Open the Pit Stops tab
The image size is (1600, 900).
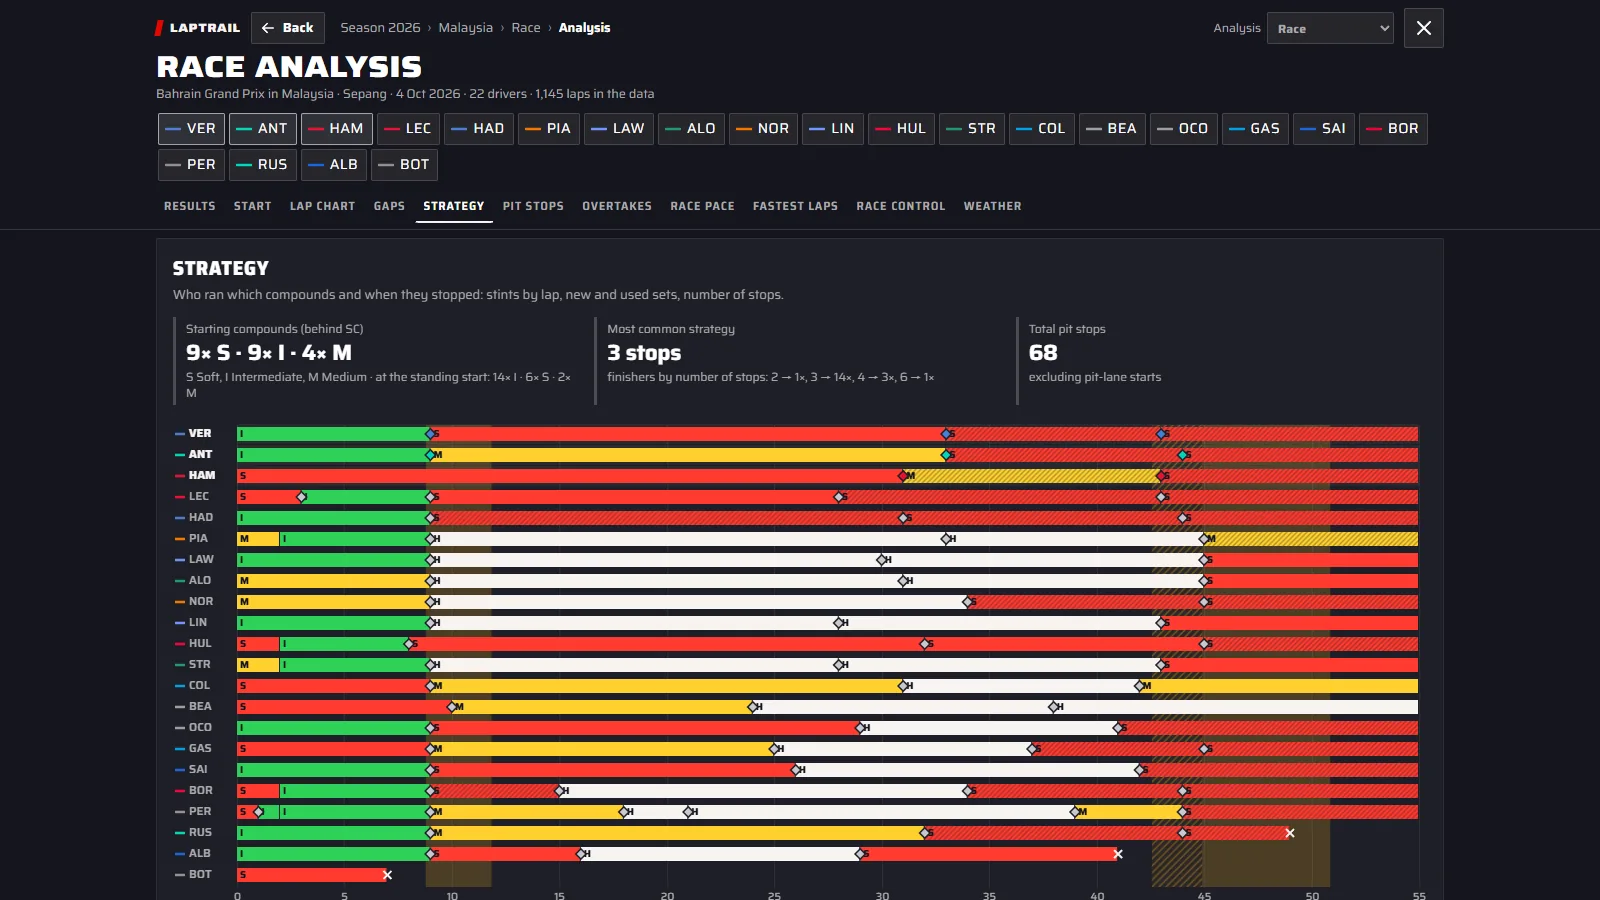pos(533,206)
